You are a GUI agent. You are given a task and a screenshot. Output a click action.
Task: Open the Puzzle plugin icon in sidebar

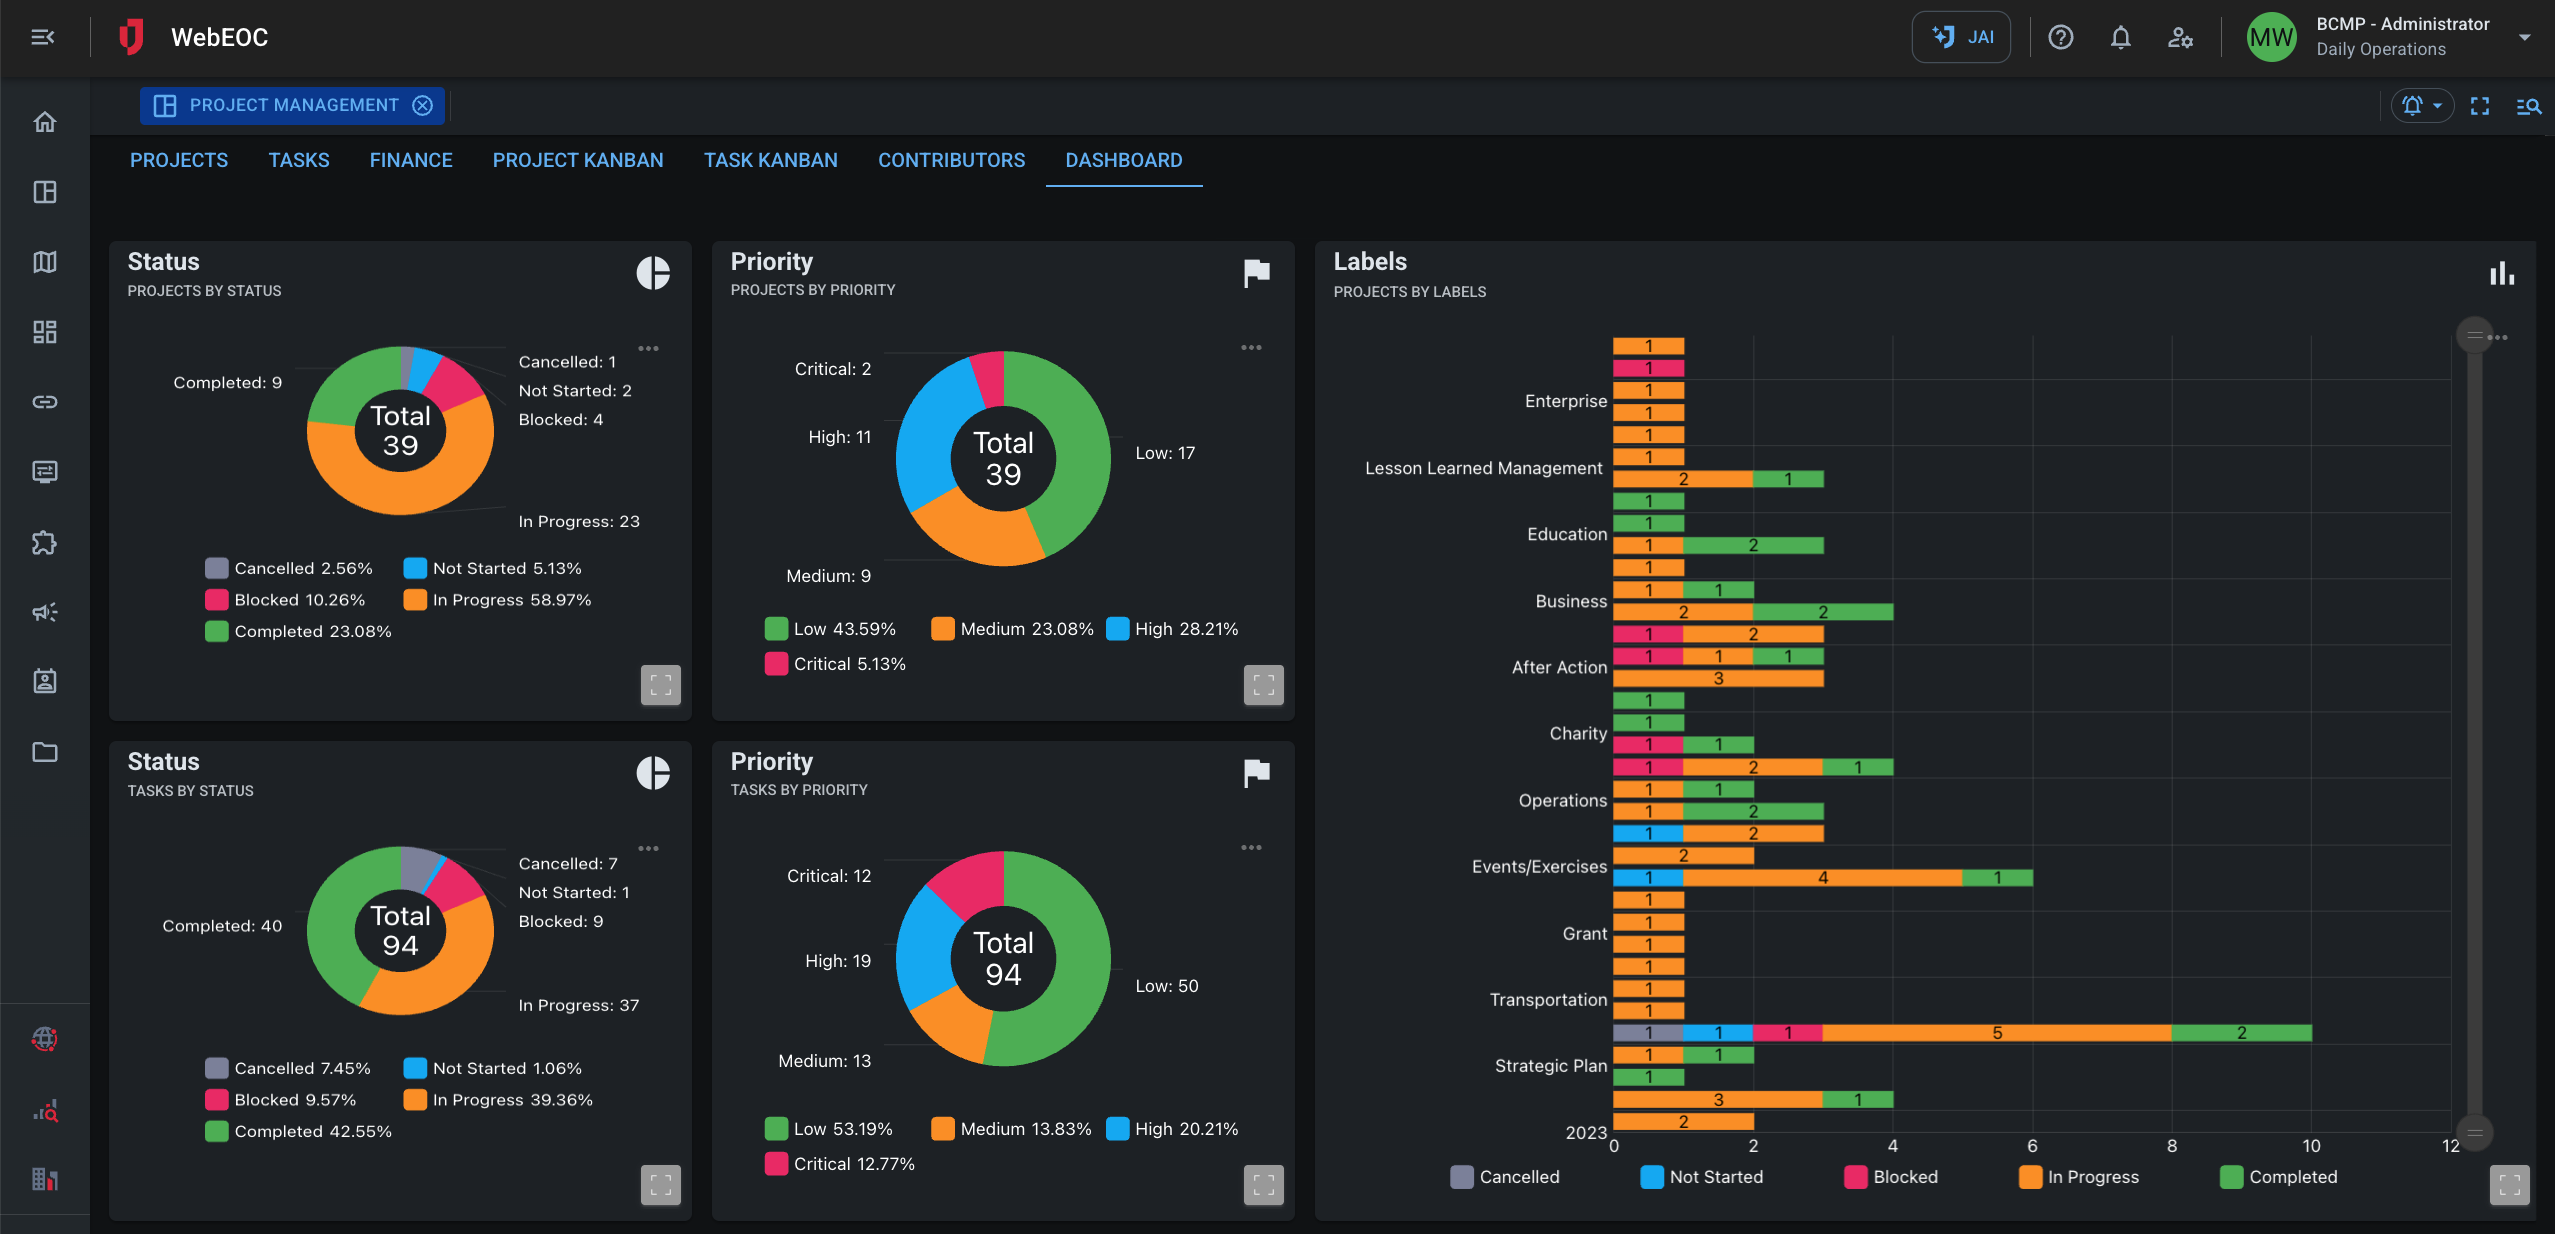(45, 543)
